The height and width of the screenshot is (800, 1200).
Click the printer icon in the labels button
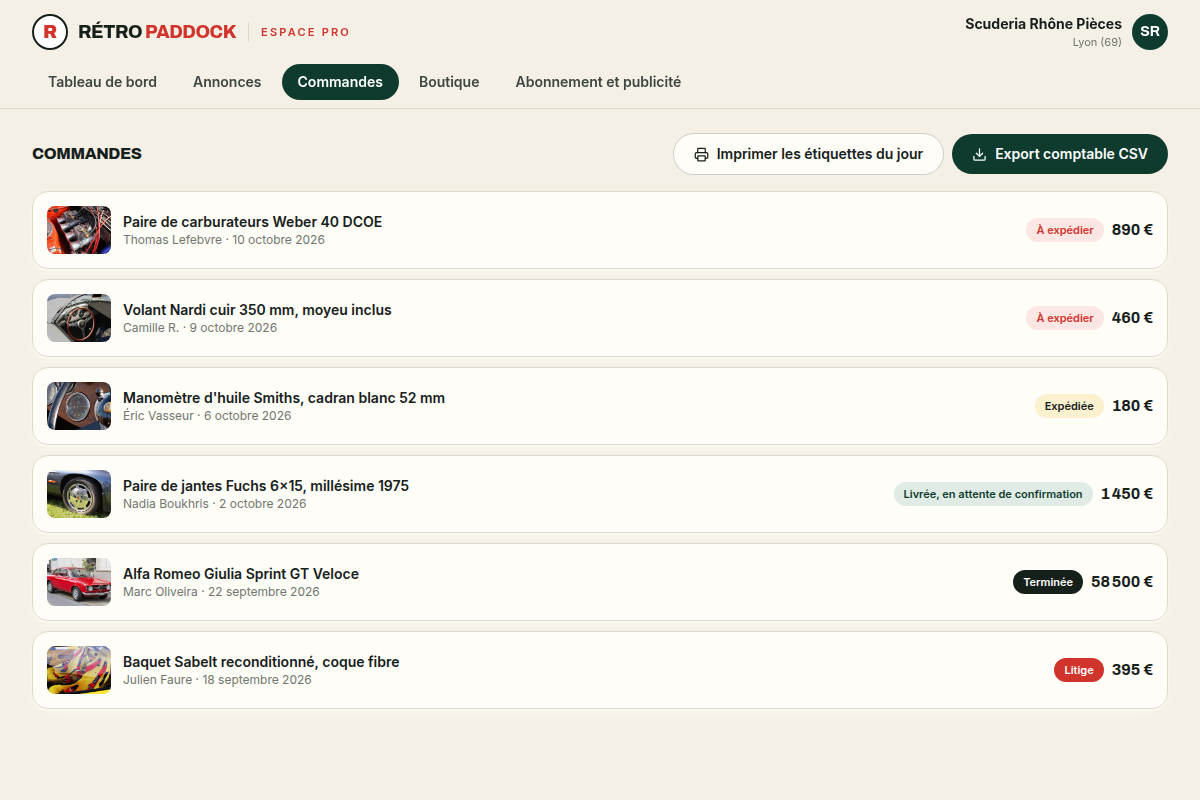[701, 154]
